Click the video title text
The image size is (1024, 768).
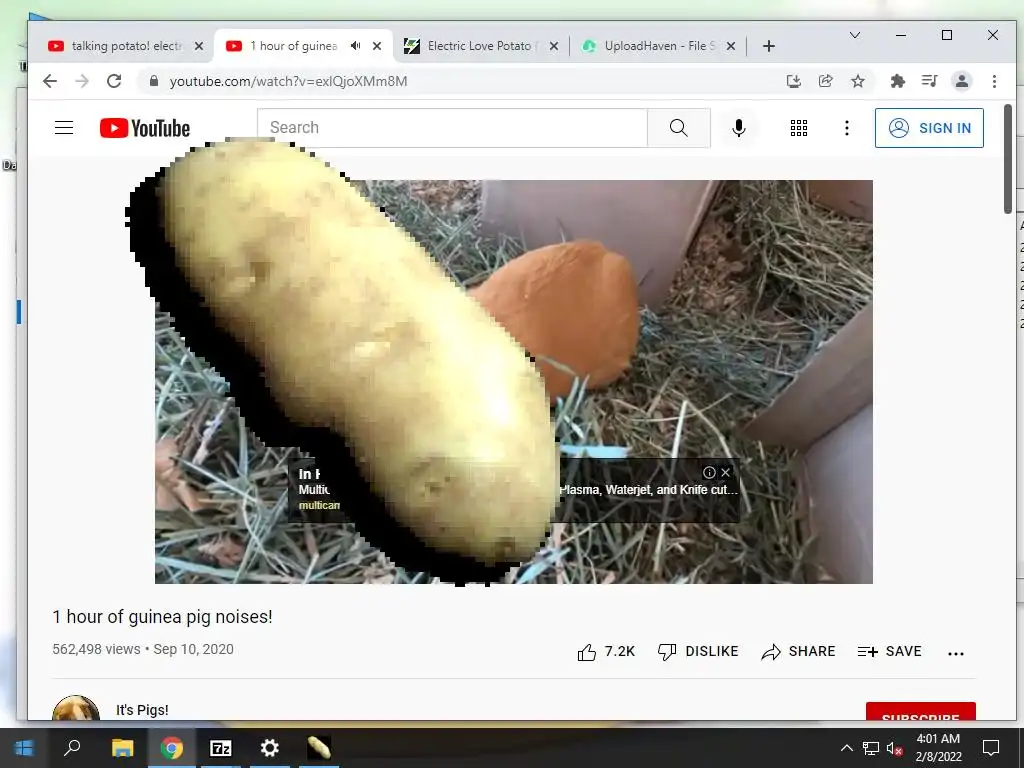point(162,616)
